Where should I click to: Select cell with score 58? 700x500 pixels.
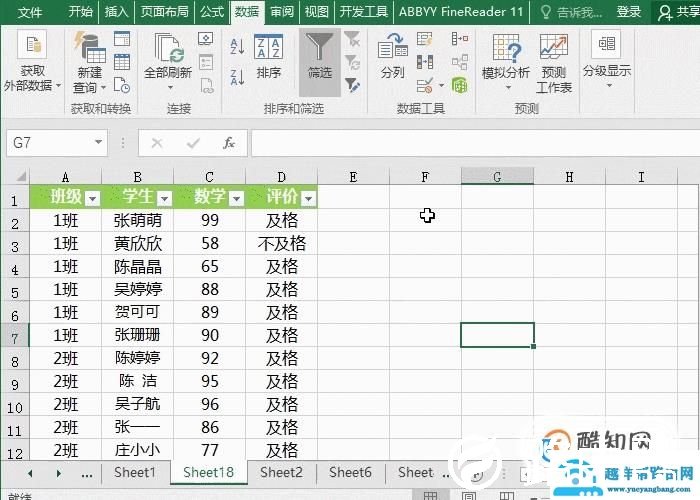(x=209, y=243)
